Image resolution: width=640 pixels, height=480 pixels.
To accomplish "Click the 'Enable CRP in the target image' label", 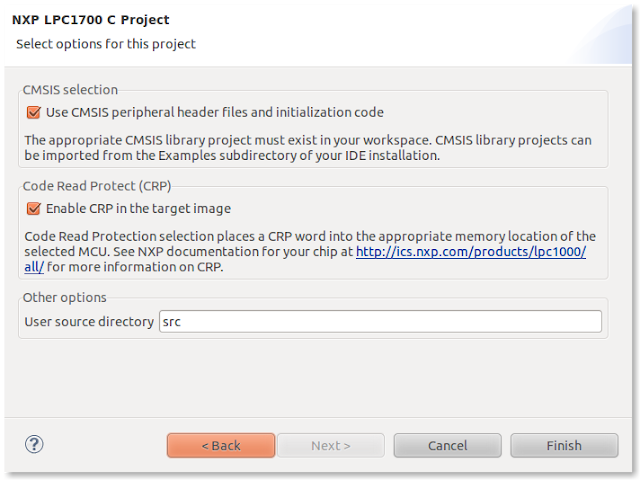I will pyautogui.click(x=138, y=209).
